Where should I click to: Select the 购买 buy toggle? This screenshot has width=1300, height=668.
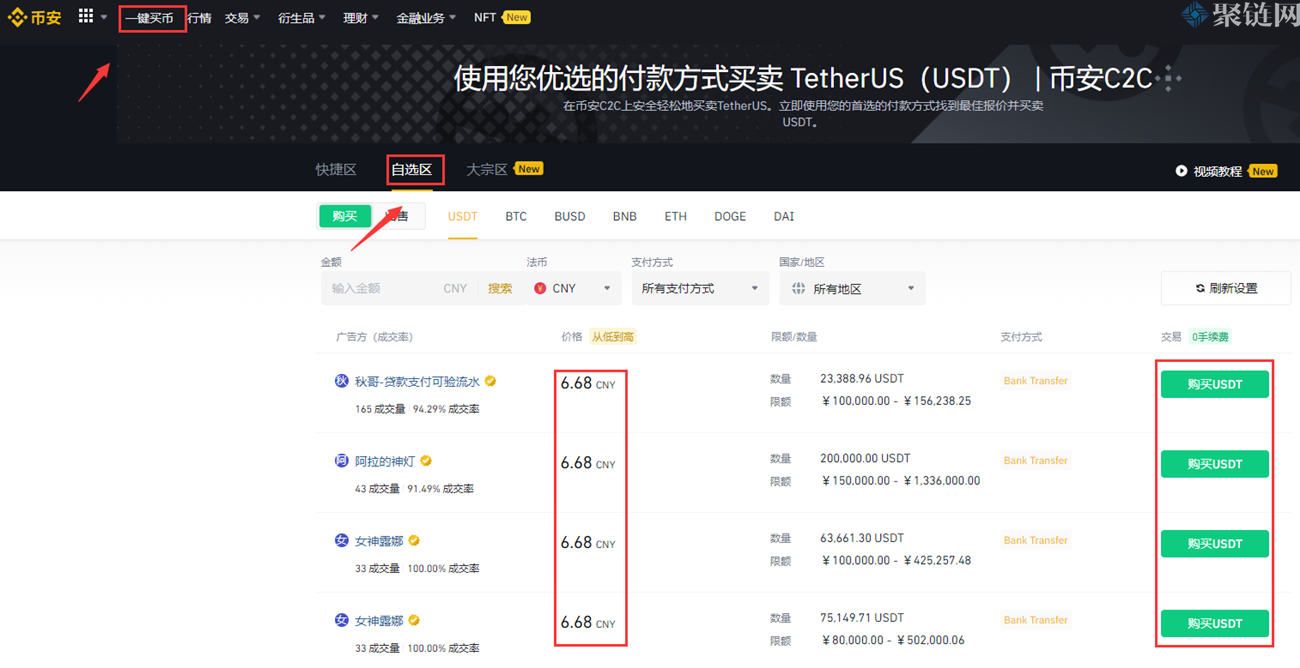pos(344,215)
